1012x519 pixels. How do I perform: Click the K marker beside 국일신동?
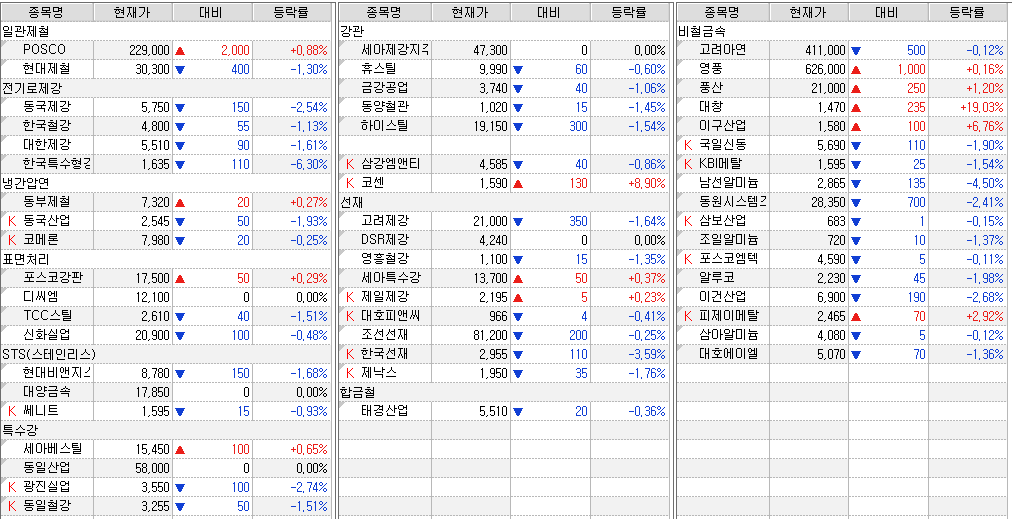[689, 145]
